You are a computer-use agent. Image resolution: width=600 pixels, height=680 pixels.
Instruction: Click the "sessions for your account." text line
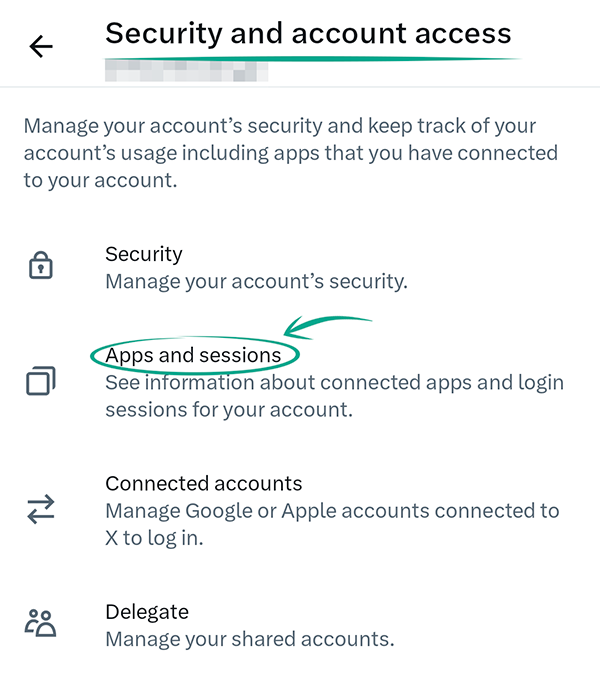pos(230,409)
